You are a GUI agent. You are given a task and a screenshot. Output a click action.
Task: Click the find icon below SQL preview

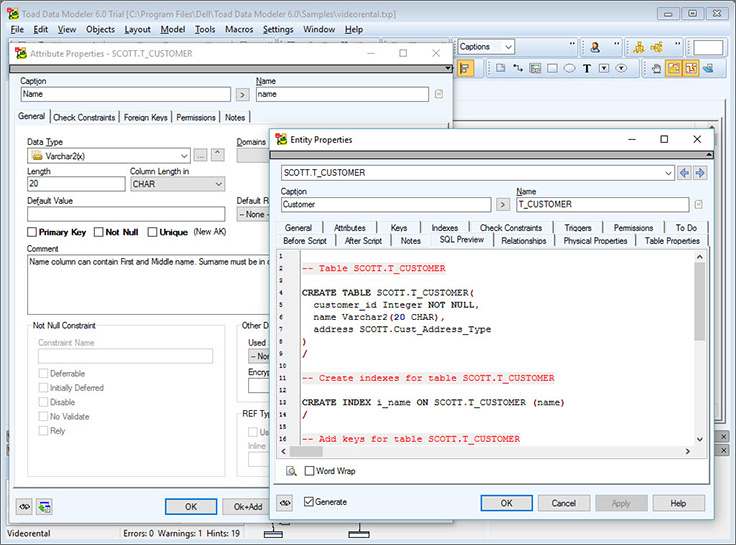coord(291,471)
